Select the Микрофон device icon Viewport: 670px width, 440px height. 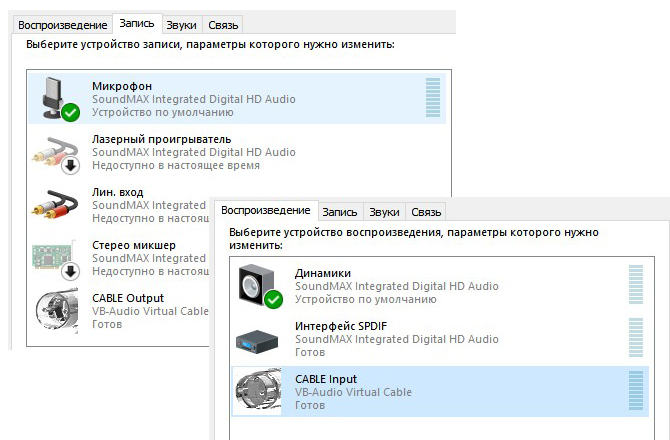(x=61, y=99)
